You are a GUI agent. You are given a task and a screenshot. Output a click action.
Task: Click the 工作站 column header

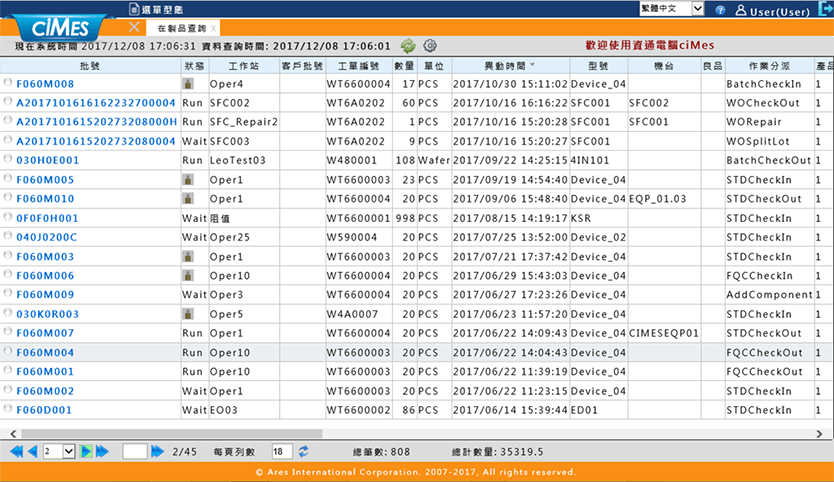244,65
